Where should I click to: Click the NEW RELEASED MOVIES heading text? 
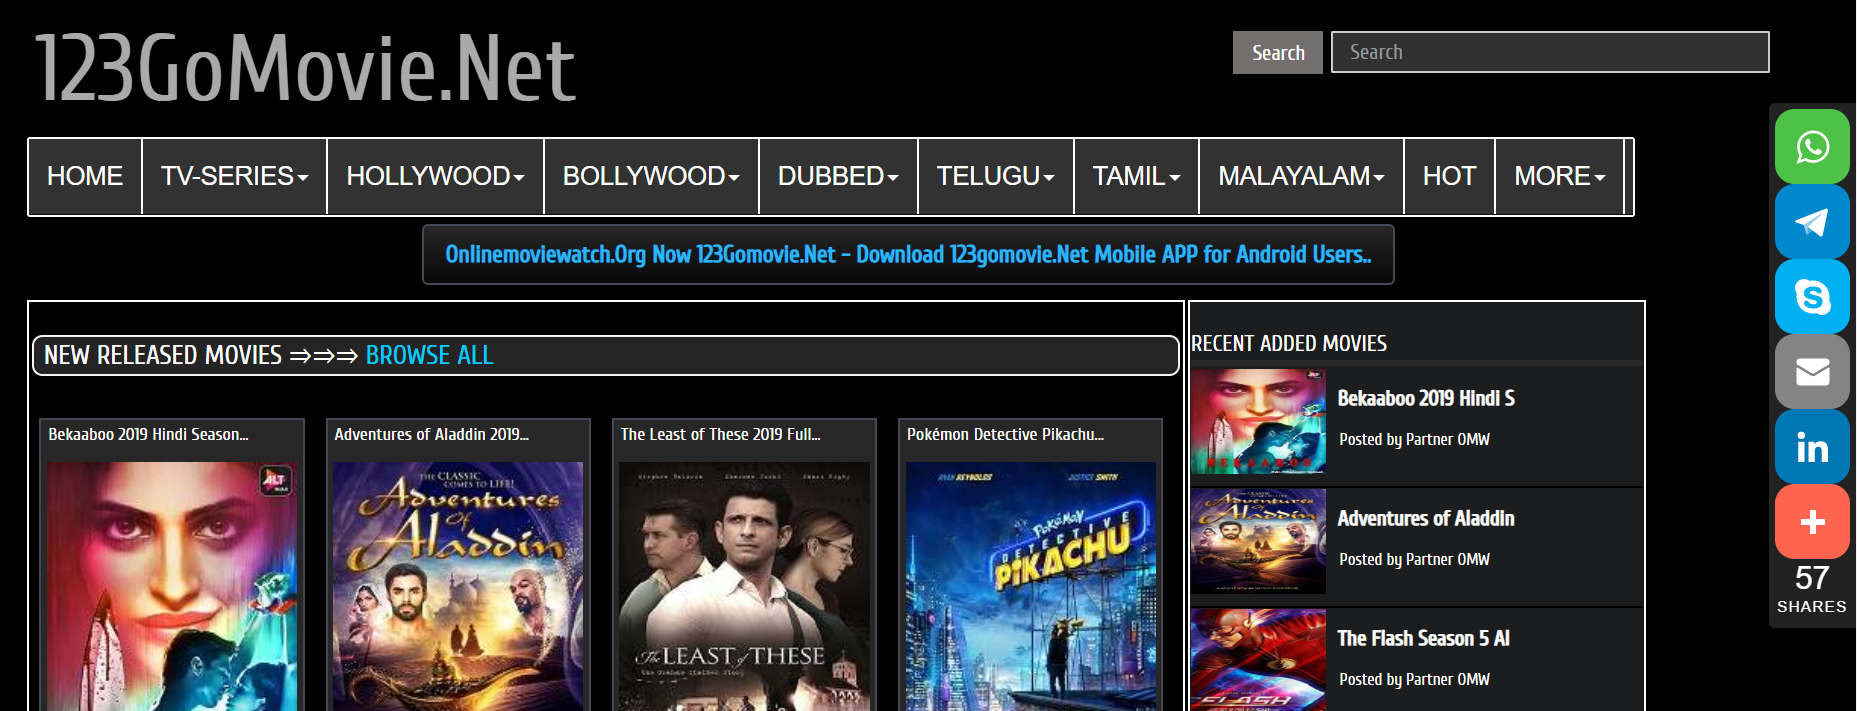tap(163, 355)
